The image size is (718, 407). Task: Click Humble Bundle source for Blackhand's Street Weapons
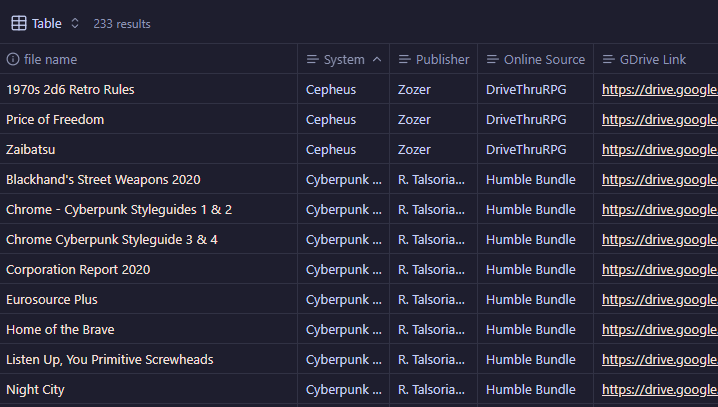pyautogui.click(x=530, y=179)
